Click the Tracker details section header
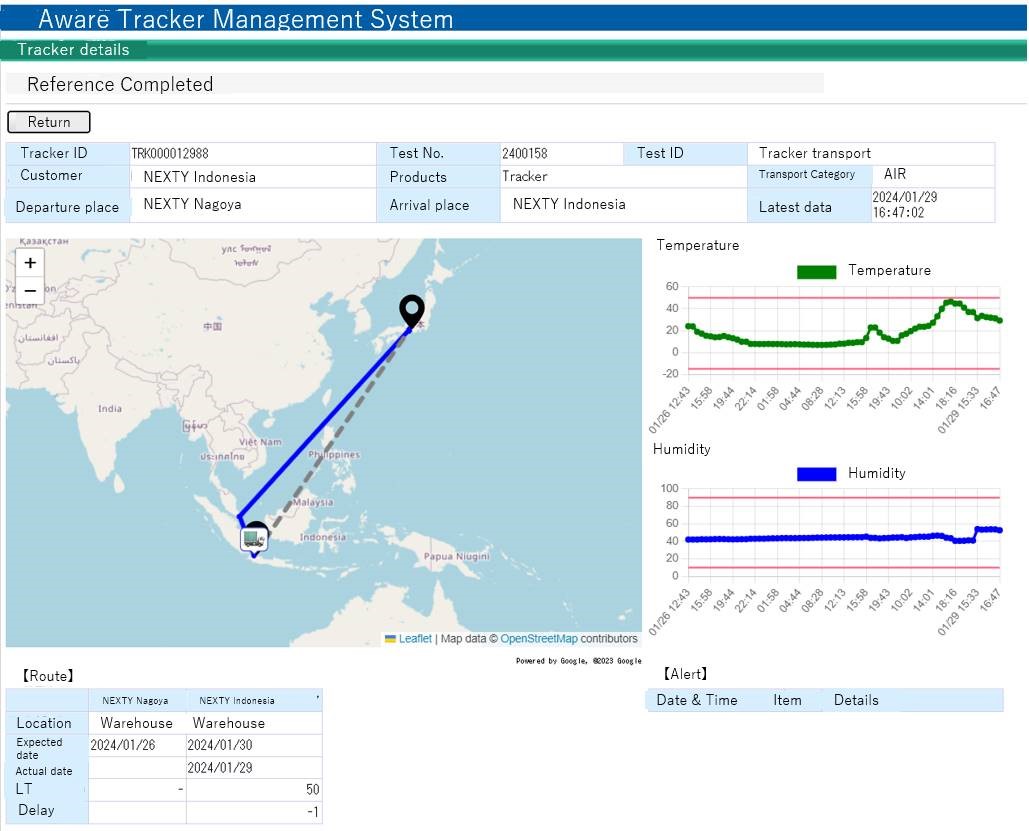Screen dimensions: 1029x831 tap(74, 50)
